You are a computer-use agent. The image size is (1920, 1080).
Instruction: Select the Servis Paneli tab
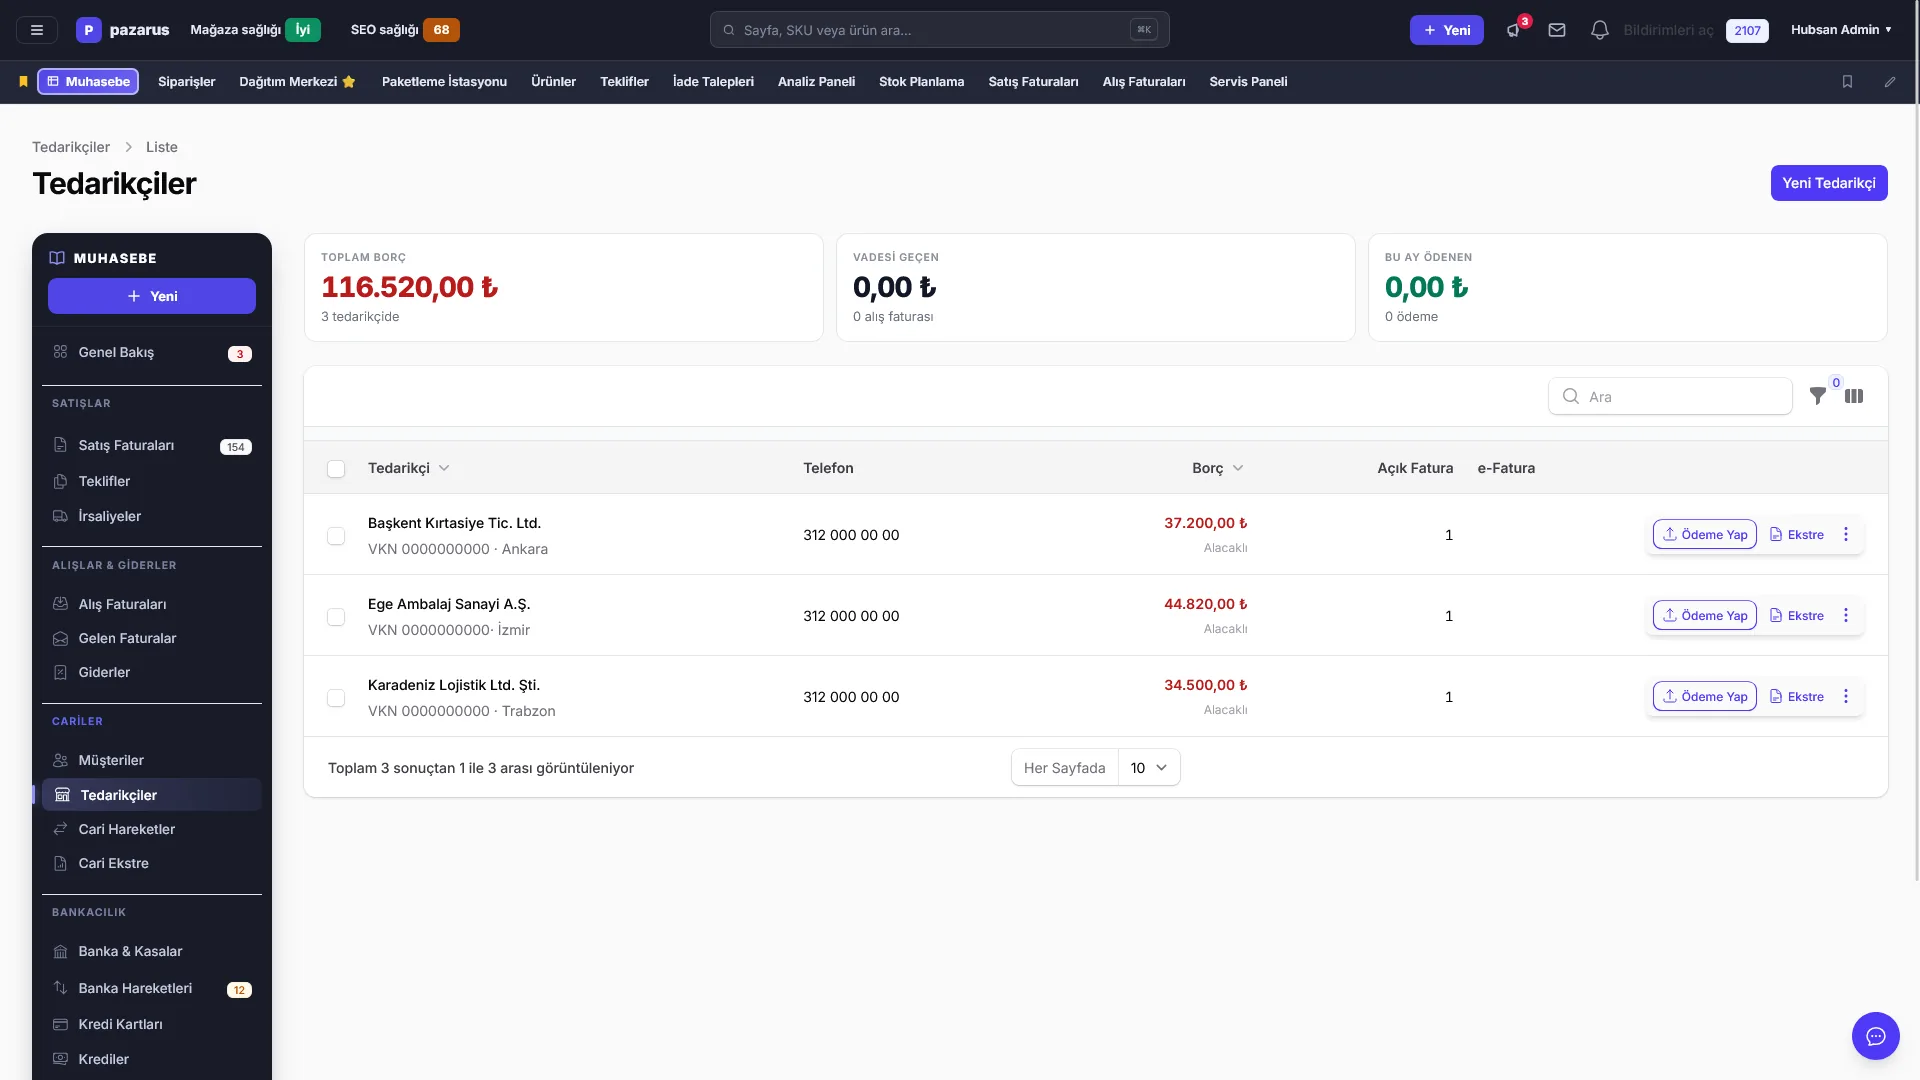[x=1248, y=82]
